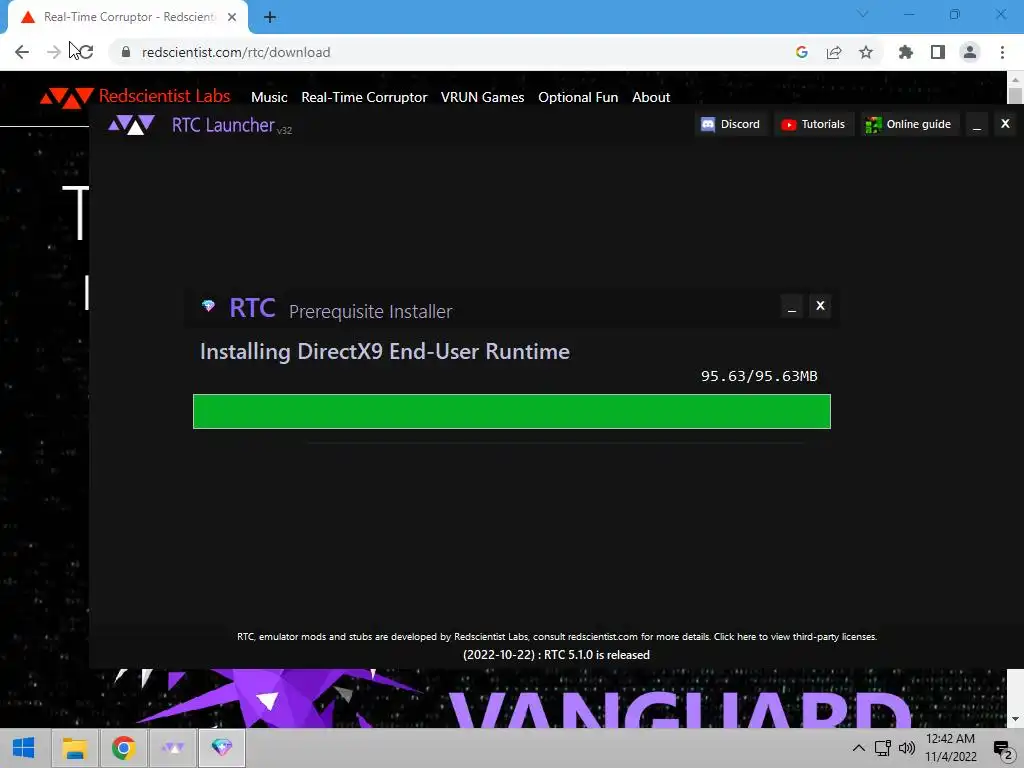Open the Online guide button
The height and width of the screenshot is (768, 1024).
pyautogui.click(x=908, y=124)
